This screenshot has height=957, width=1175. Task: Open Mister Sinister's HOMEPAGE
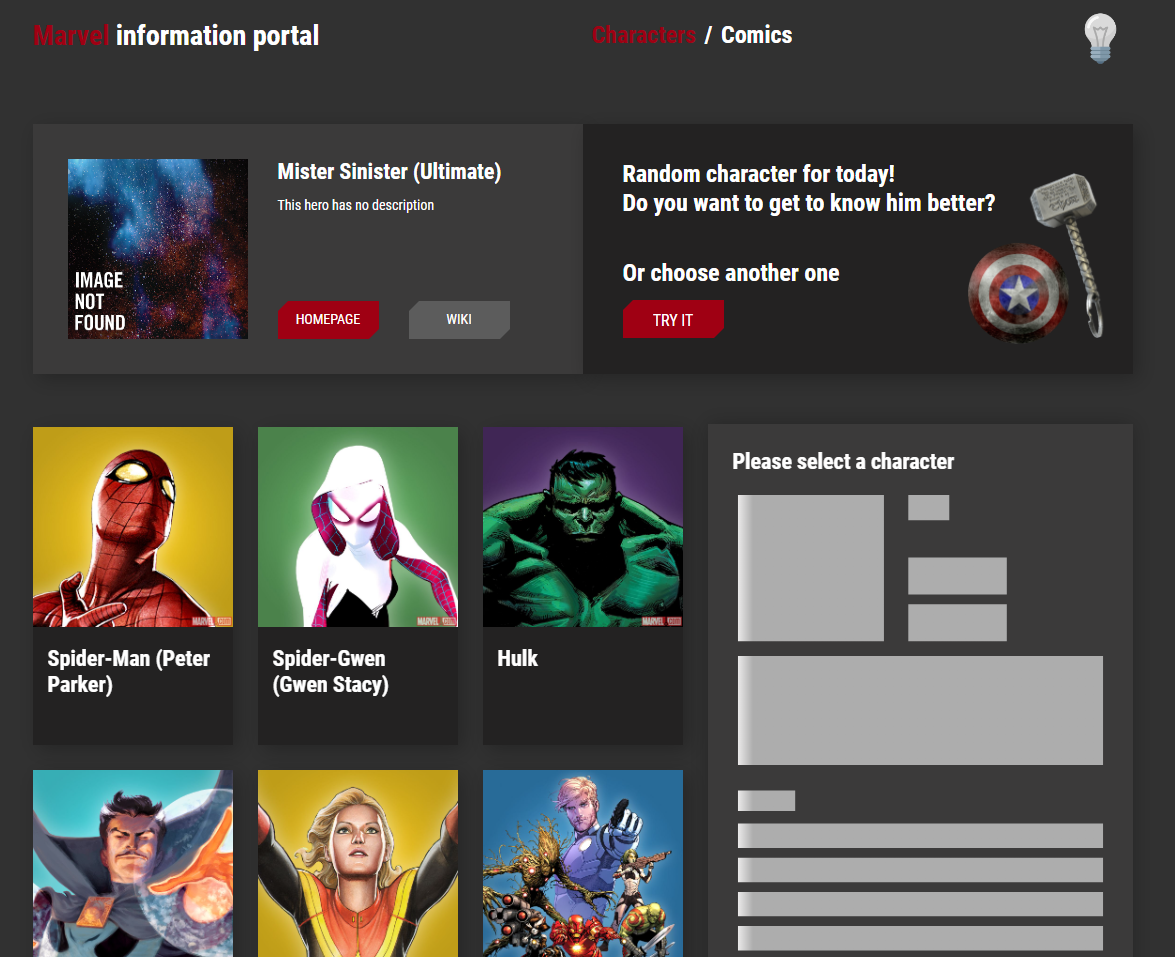click(x=328, y=319)
